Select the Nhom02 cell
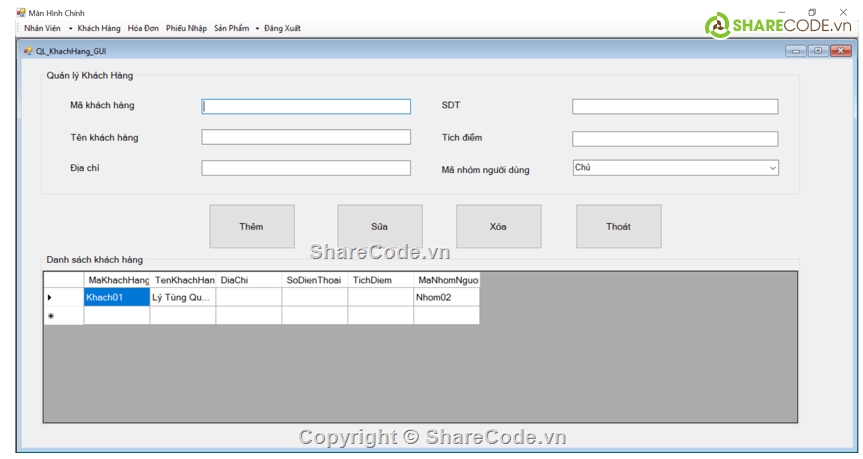 [446, 297]
